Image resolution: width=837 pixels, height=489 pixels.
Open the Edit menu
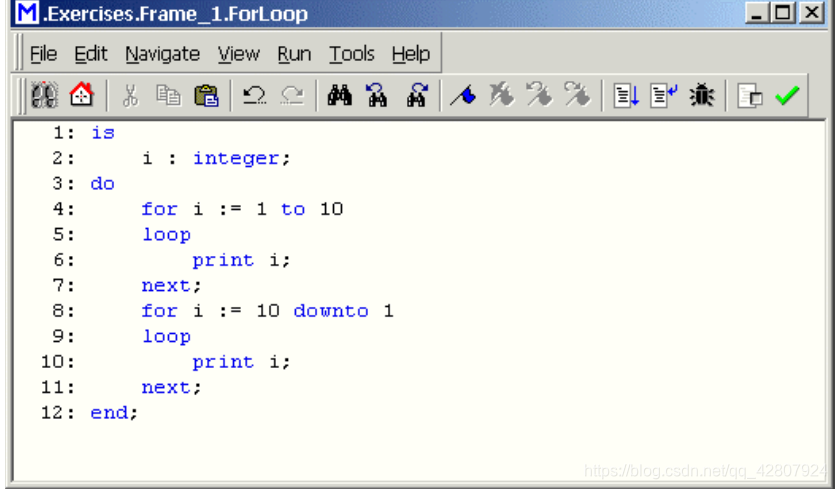point(91,54)
